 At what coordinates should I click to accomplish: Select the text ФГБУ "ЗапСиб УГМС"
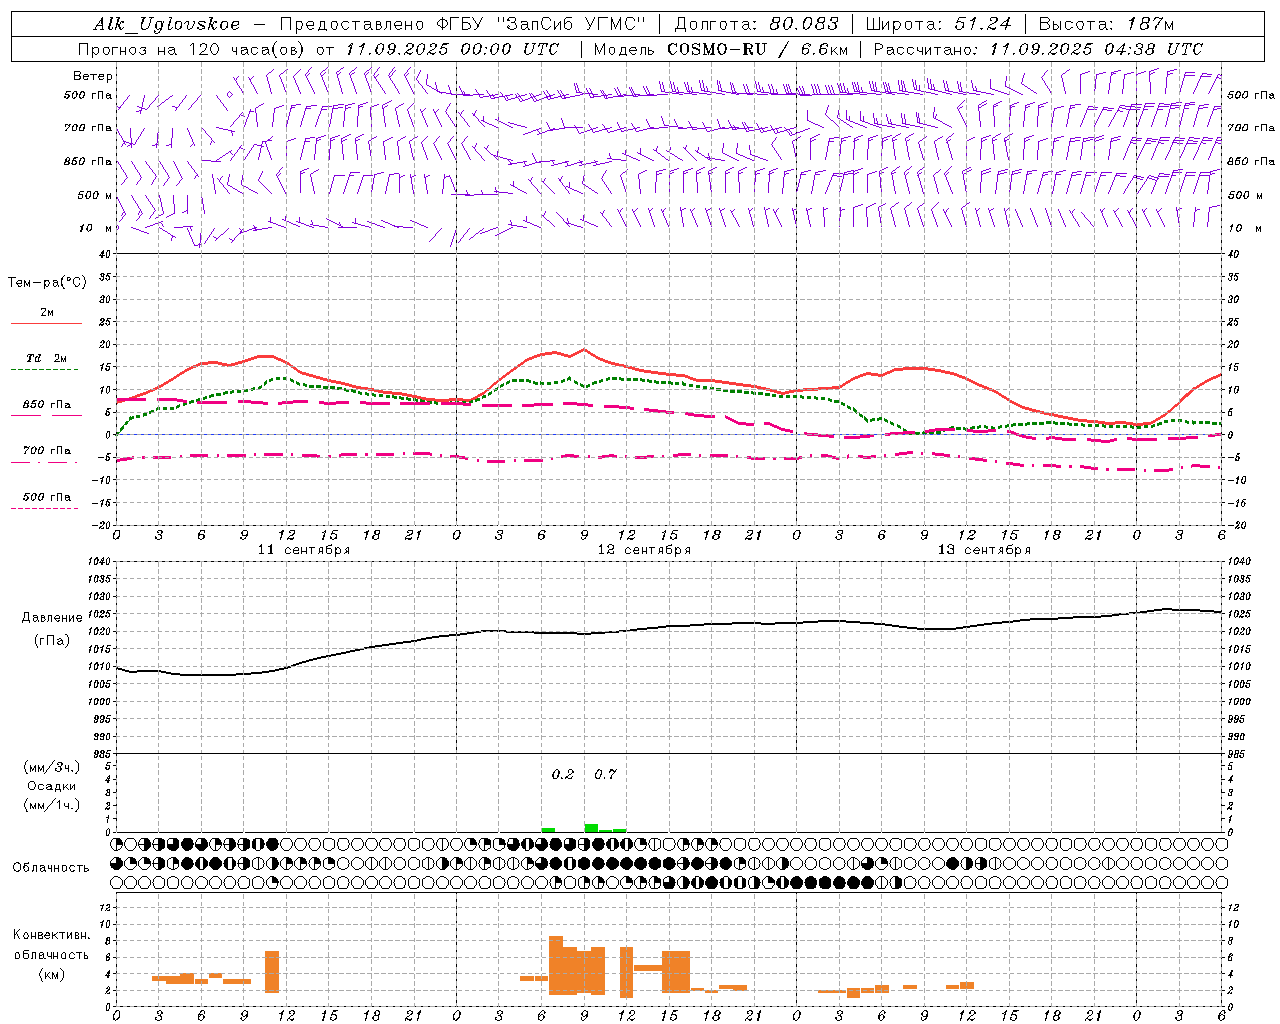click(542, 24)
